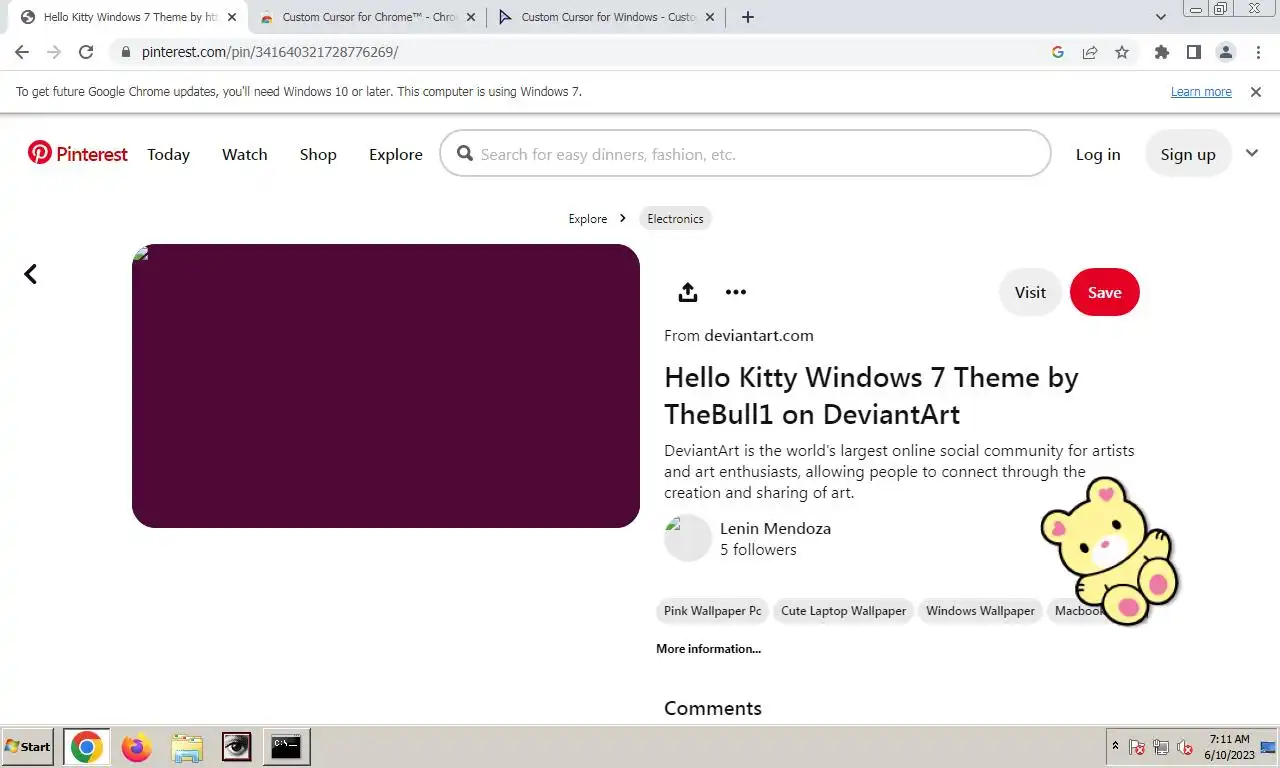Switch to Custom Cursor for Chrome tab
The image size is (1280, 768).
click(x=368, y=17)
